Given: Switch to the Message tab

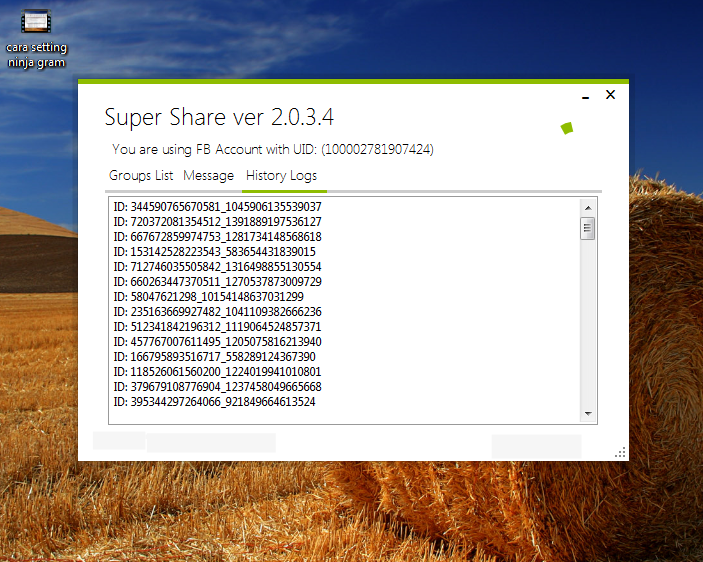Looking at the screenshot, I should pos(208,175).
